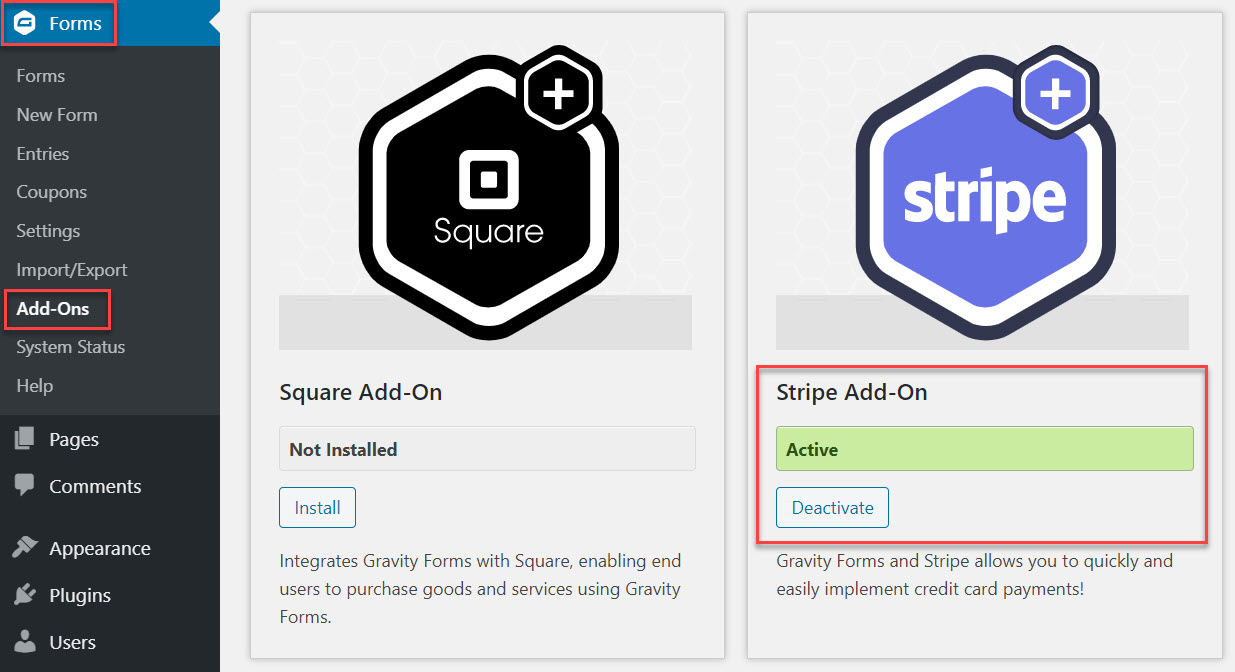Click the Pages icon in sidebar
Screen dimensions: 1235x672
point(25,439)
